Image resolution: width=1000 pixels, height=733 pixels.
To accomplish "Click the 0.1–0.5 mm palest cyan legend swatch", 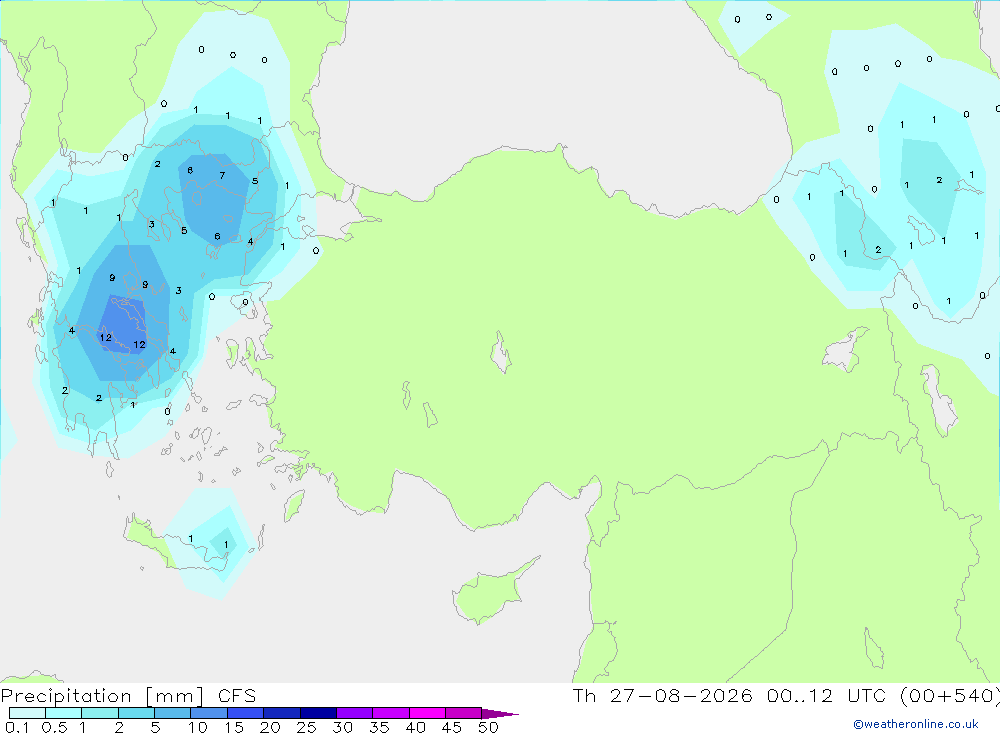I will 27,713.
